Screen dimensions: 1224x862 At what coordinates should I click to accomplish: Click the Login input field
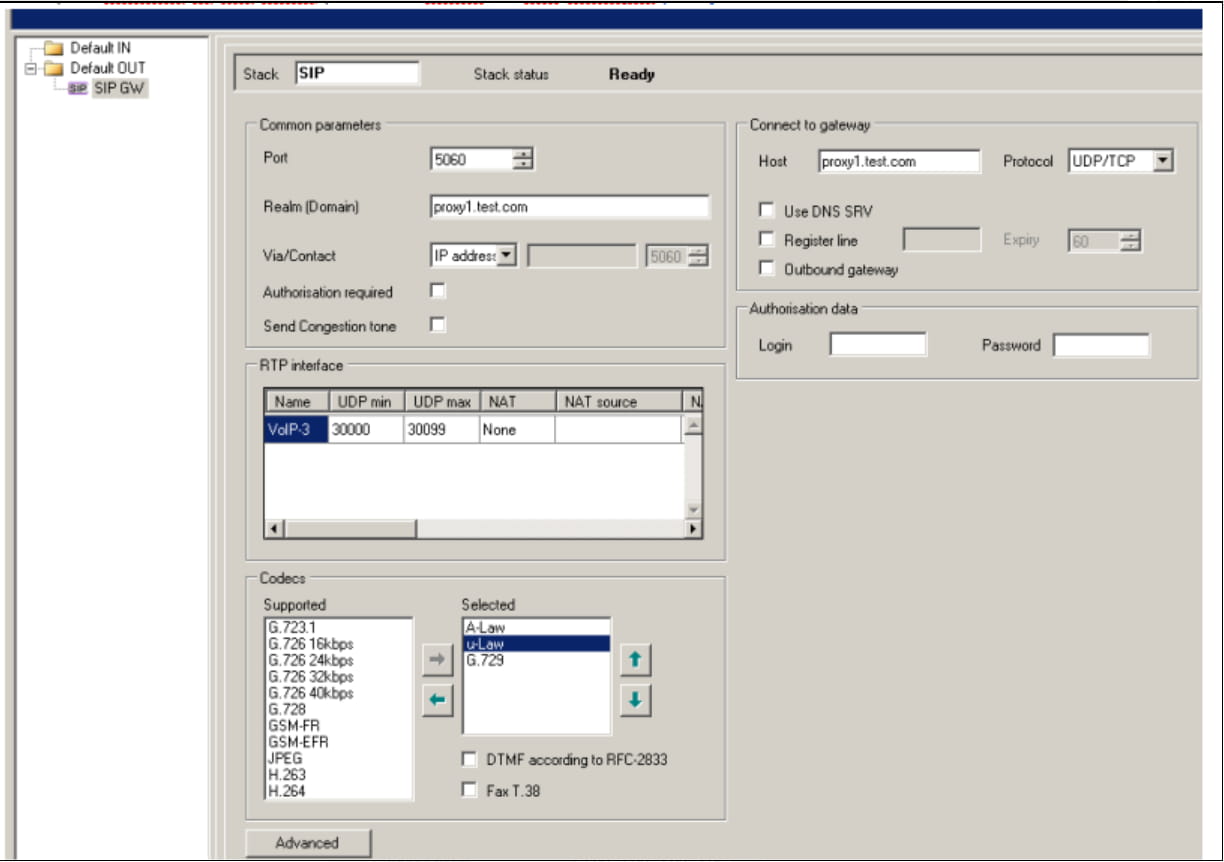[878, 345]
